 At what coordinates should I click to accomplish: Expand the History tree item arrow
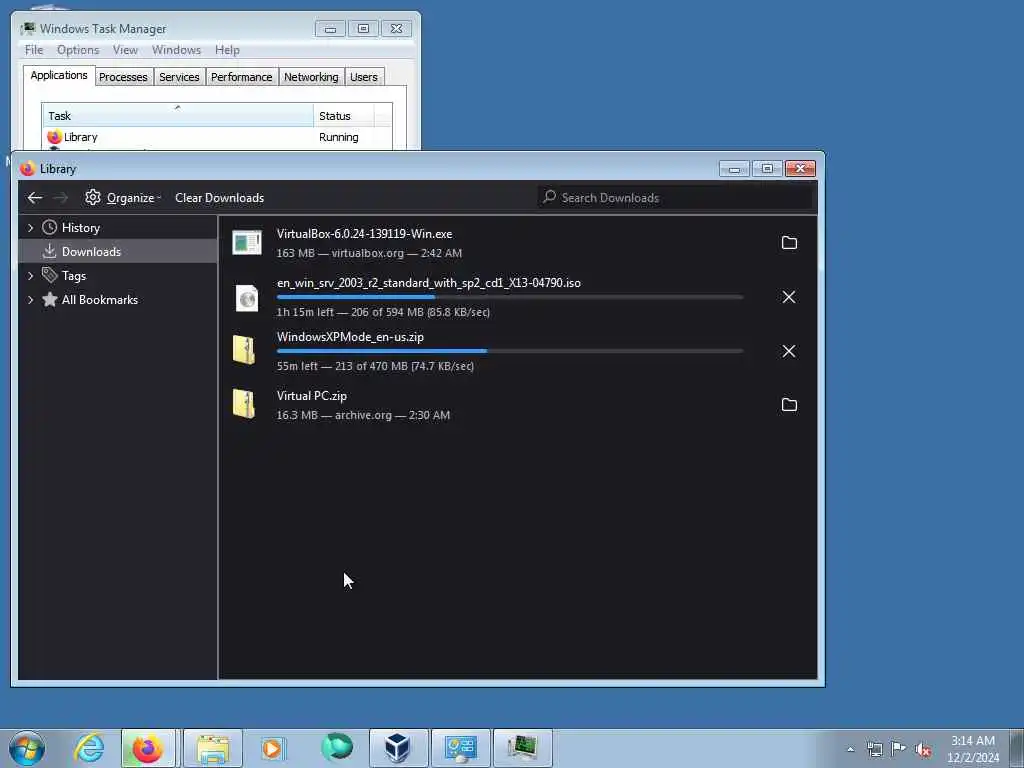[30, 227]
